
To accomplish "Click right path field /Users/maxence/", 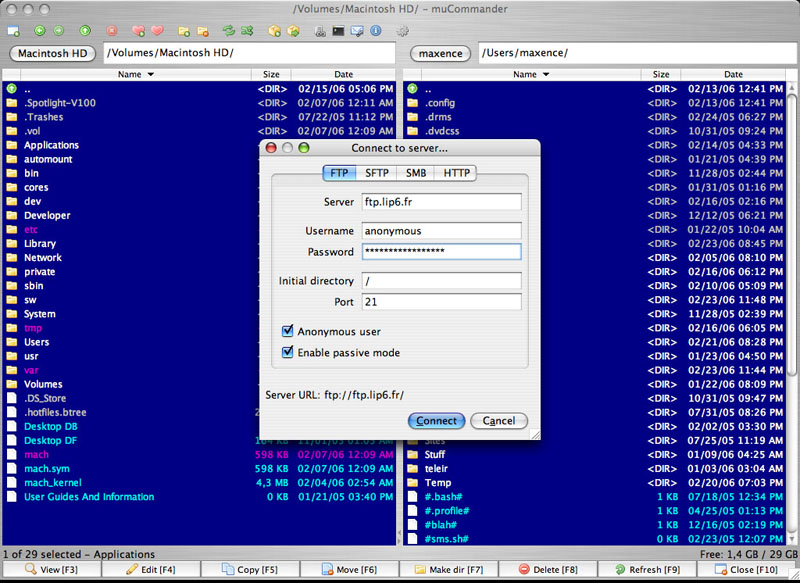I will [637, 53].
